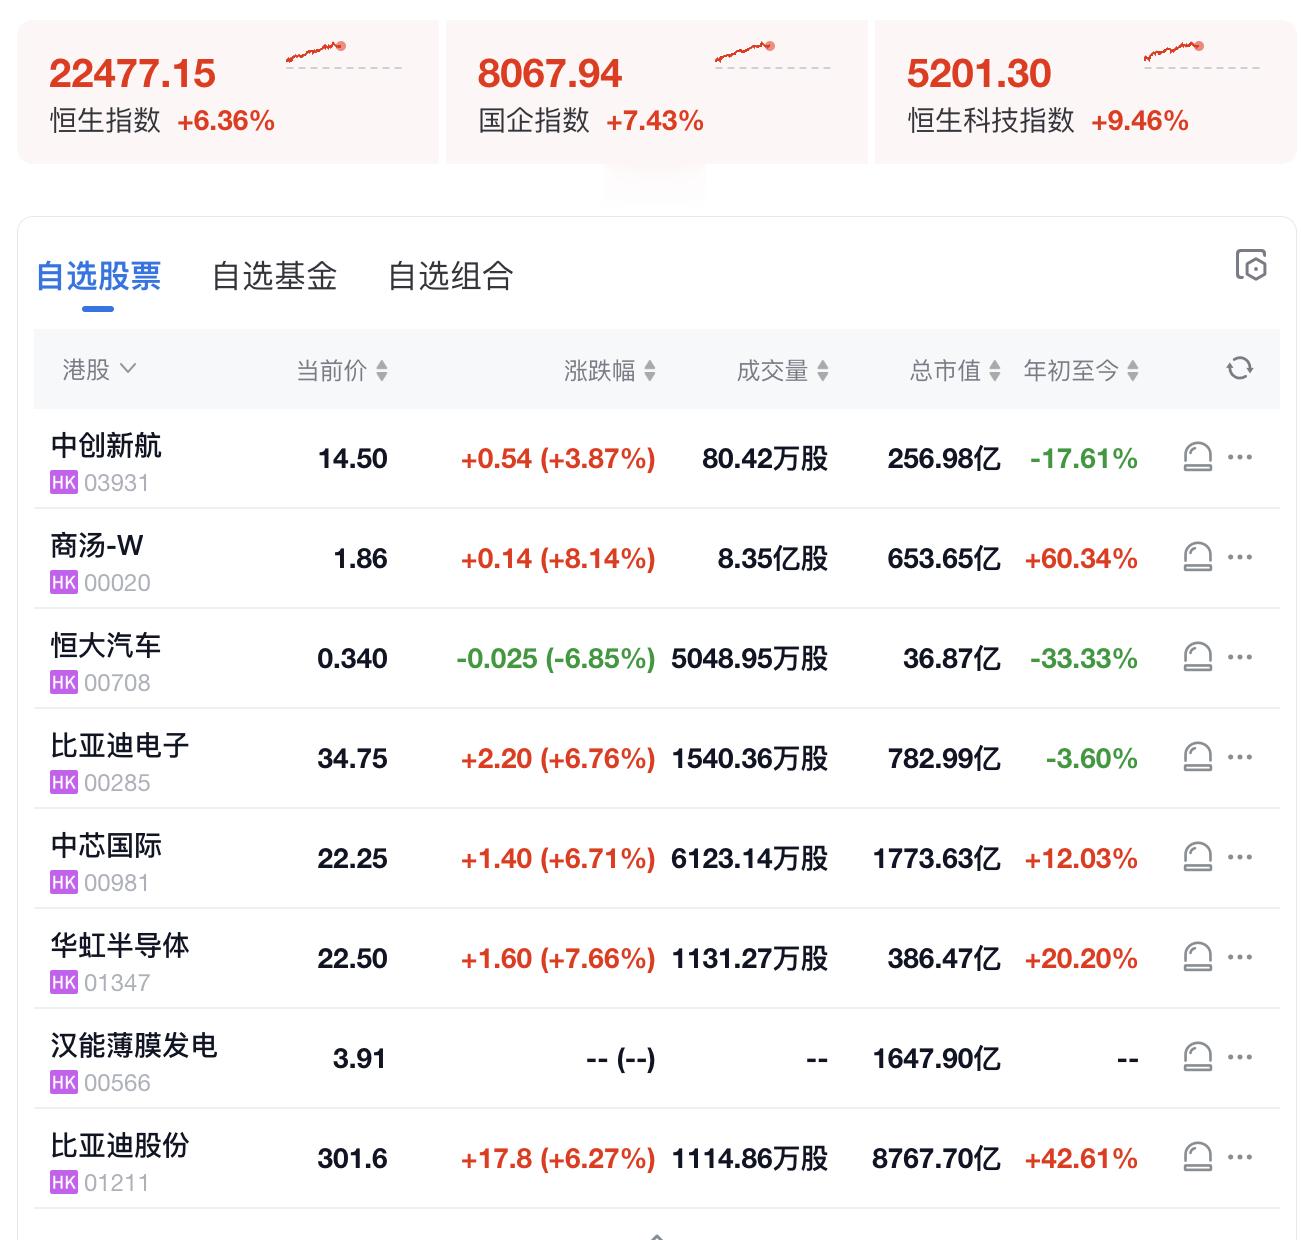1302x1240 pixels.
Task: Sort by 成交量 column
Action: click(x=783, y=371)
